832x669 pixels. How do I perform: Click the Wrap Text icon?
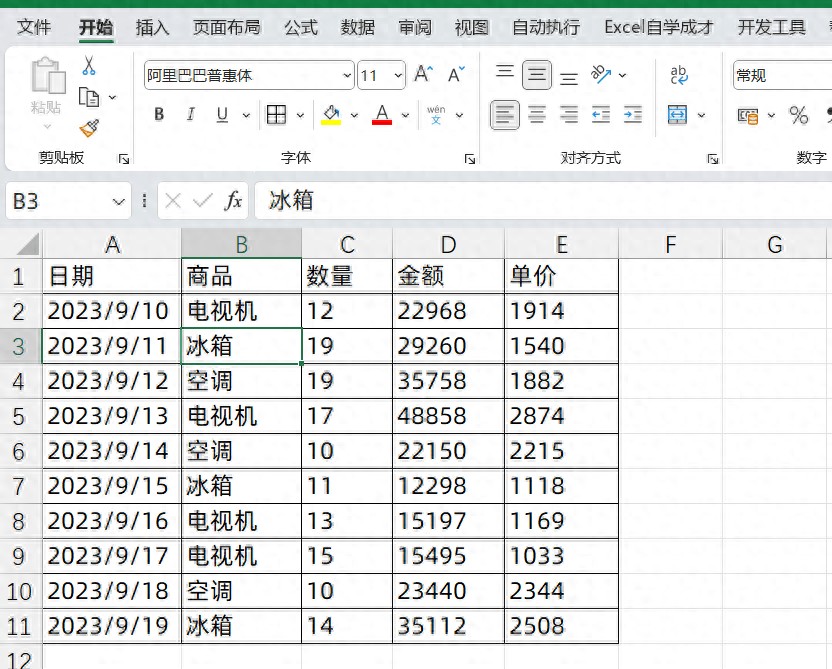click(x=679, y=75)
